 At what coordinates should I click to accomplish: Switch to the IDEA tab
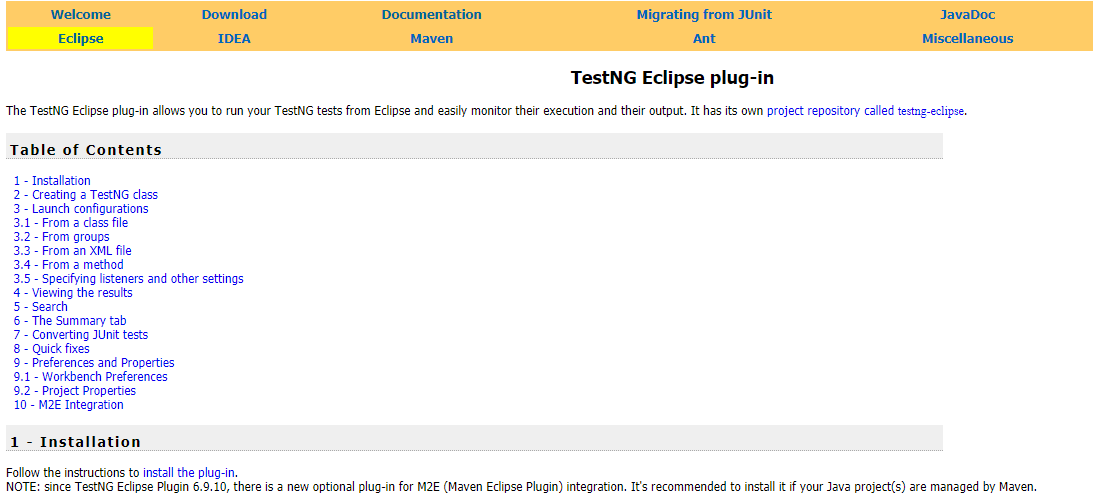(x=234, y=38)
